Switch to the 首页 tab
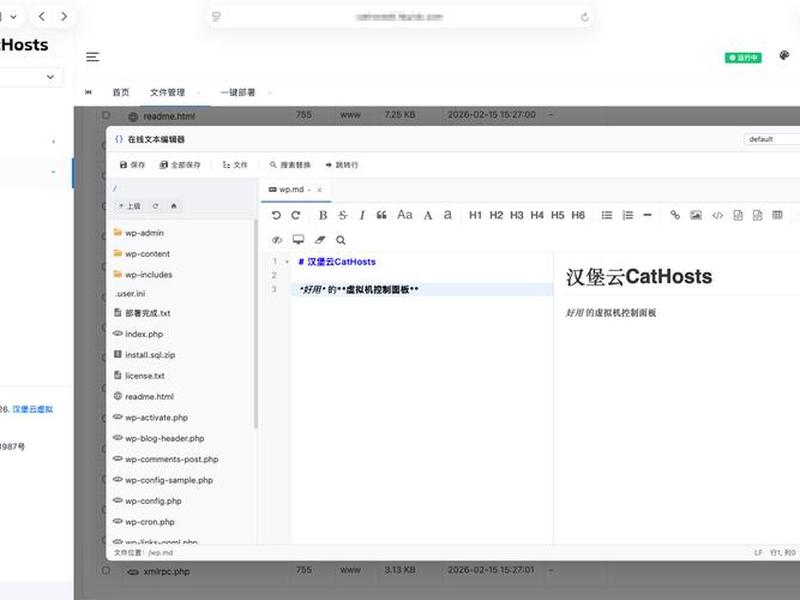The image size is (800, 600). click(121, 92)
